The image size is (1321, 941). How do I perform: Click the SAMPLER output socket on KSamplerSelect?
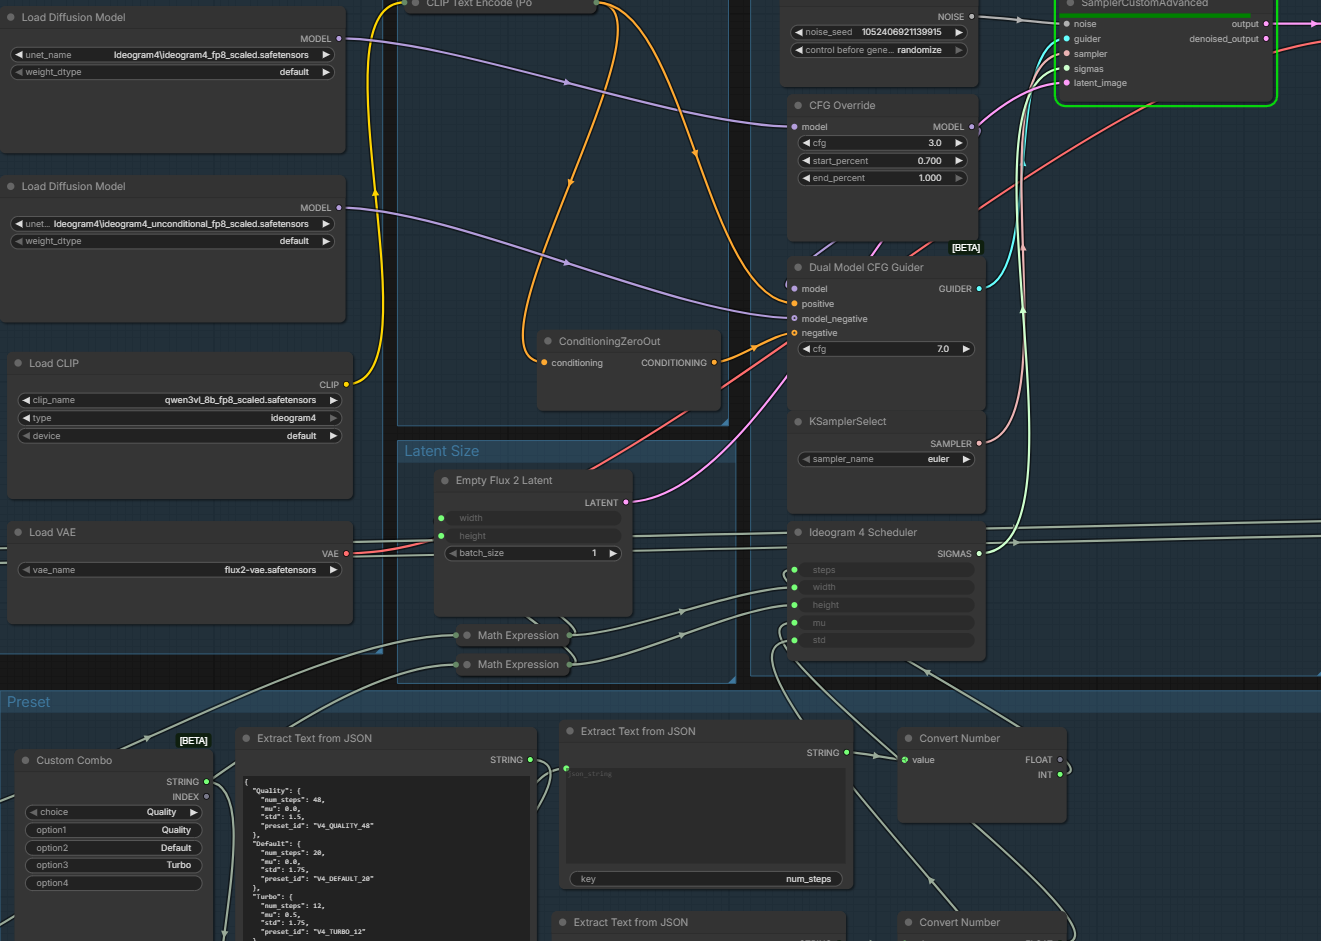[x=979, y=444]
